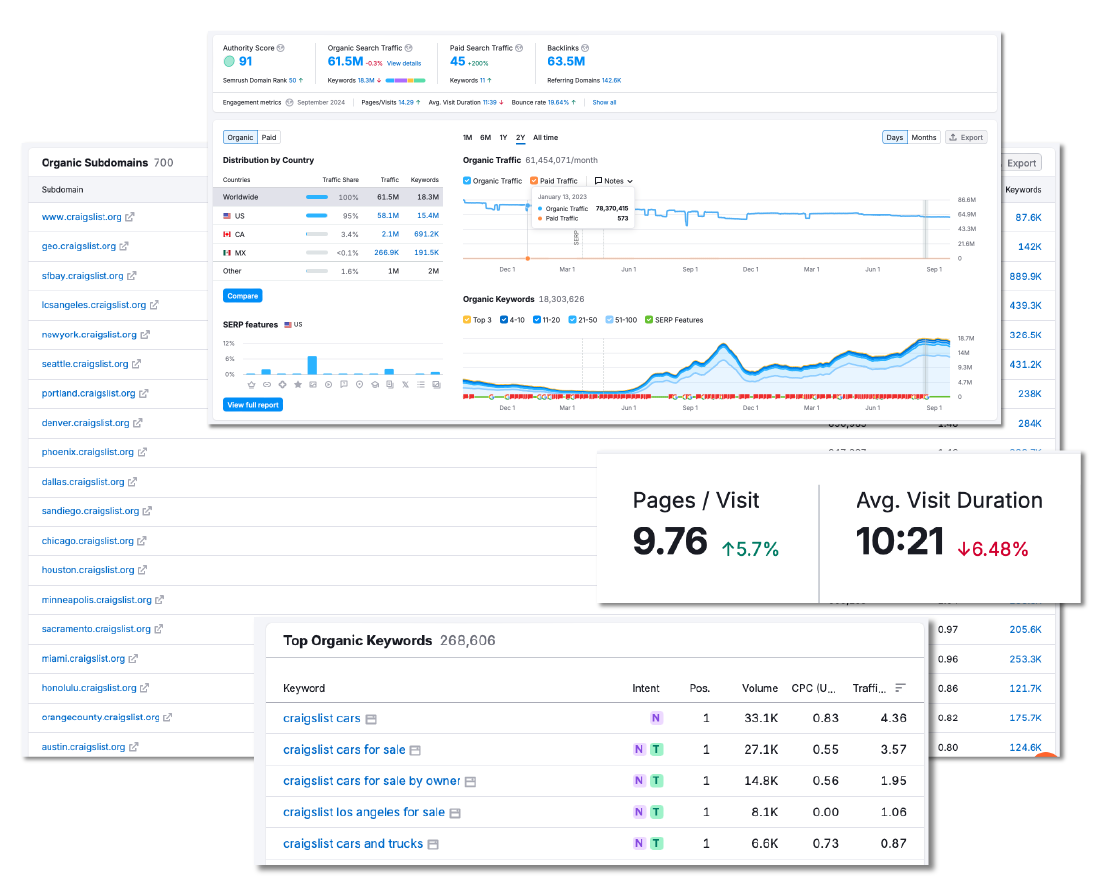The width and height of the screenshot is (1100, 883).
Task: Switch to the Paid tab
Action: click(x=269, y=137)
